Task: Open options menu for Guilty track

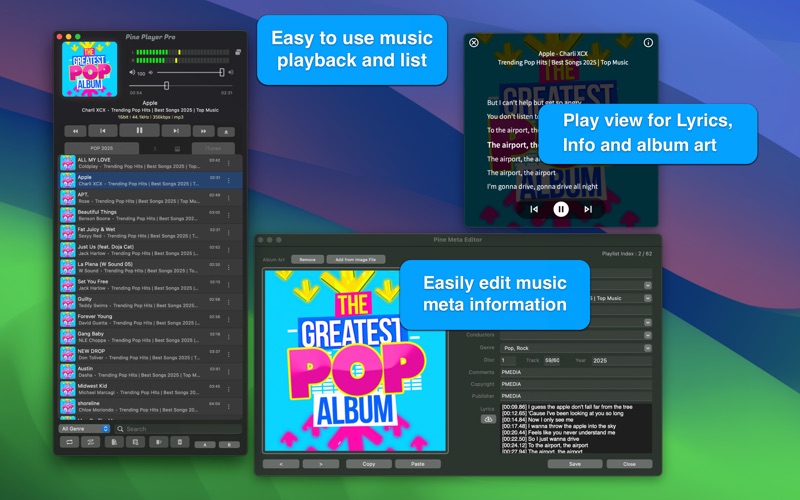Action: pos(229,303)
